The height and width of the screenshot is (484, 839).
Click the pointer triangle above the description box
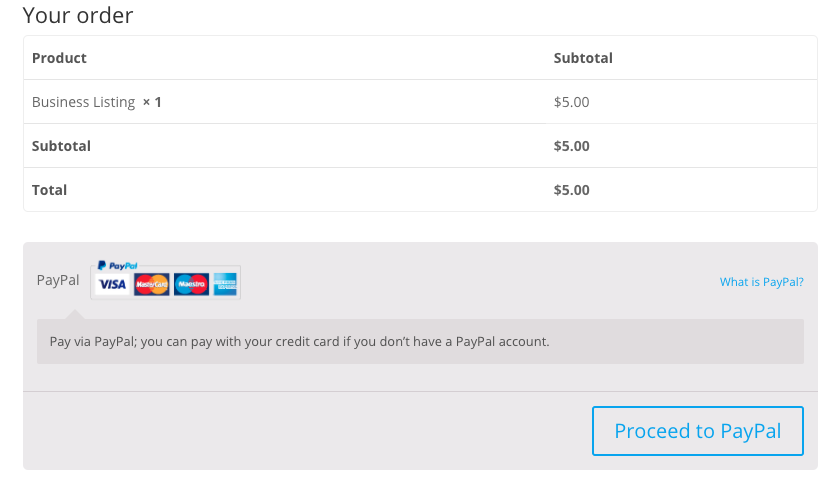(75, 314)
